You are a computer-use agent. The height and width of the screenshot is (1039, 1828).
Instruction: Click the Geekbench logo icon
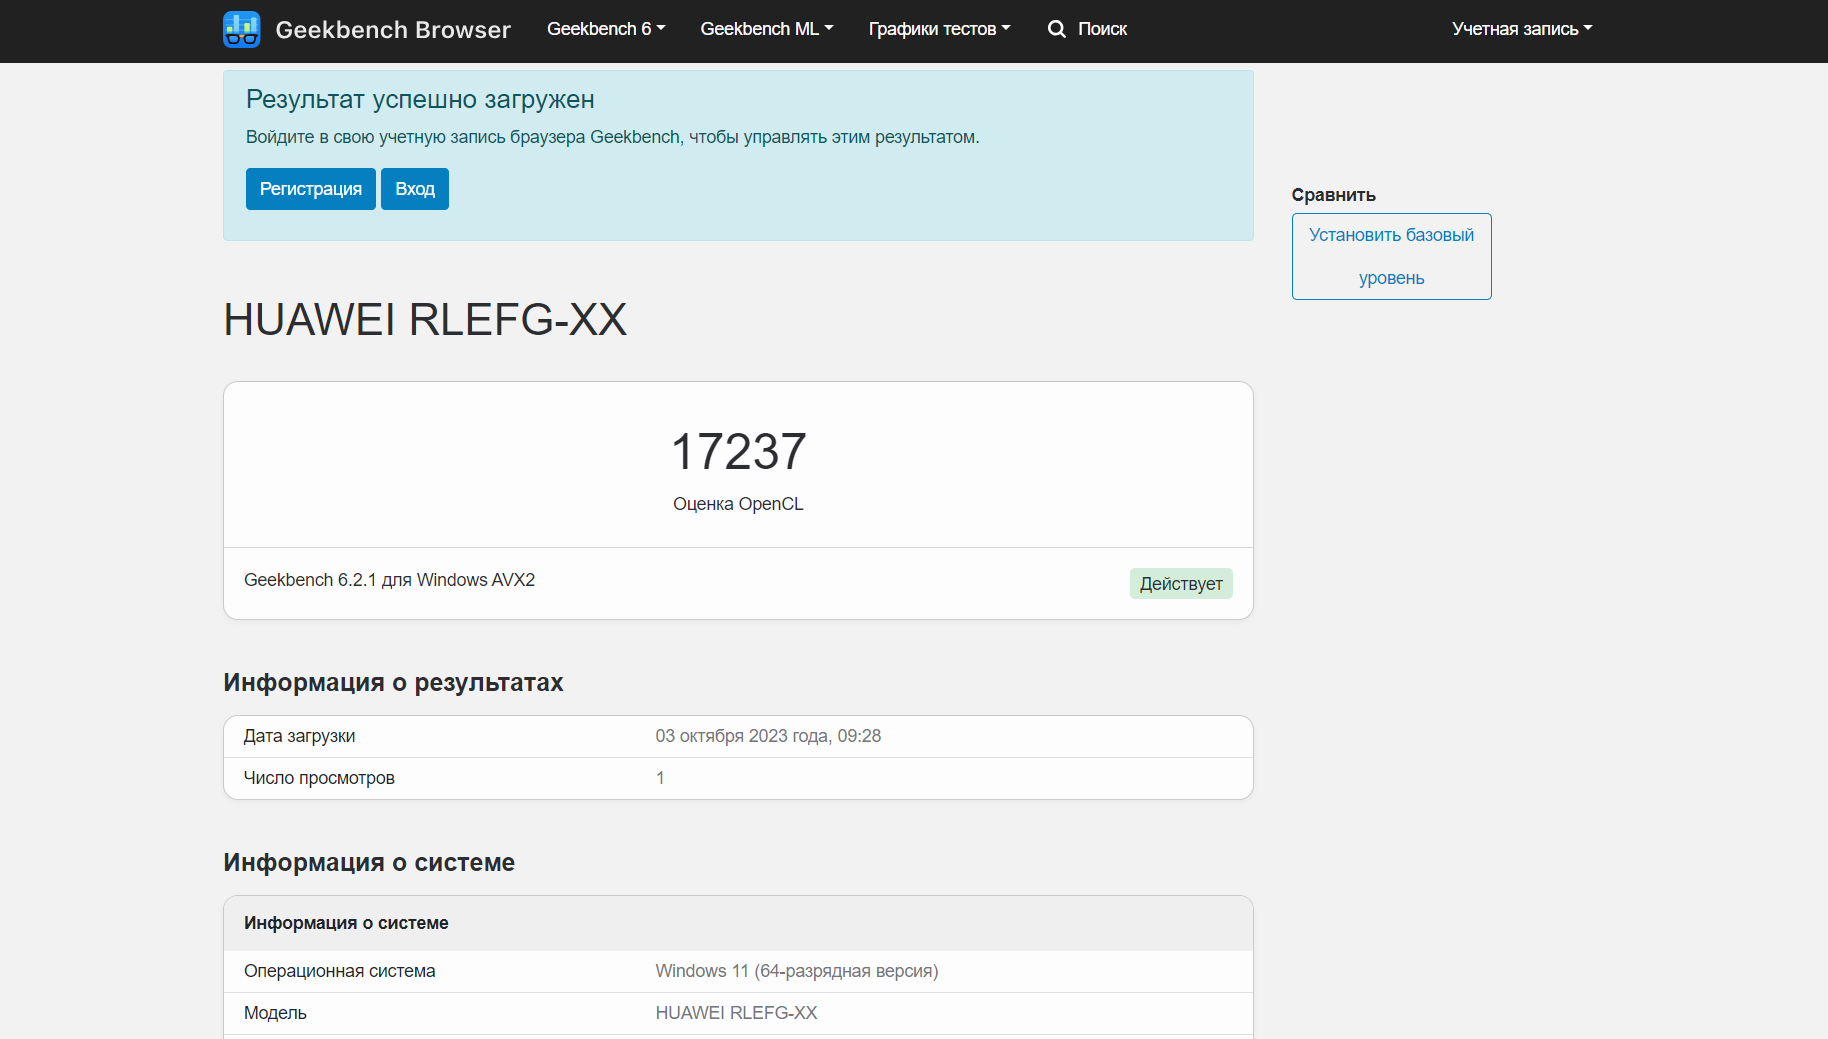click(242, 30)
